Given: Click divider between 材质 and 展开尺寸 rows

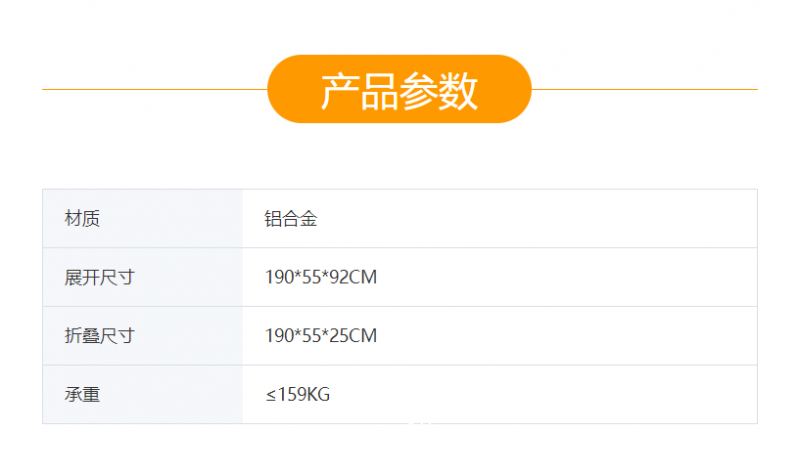Looking at the screenshot, I should (400, 248).
